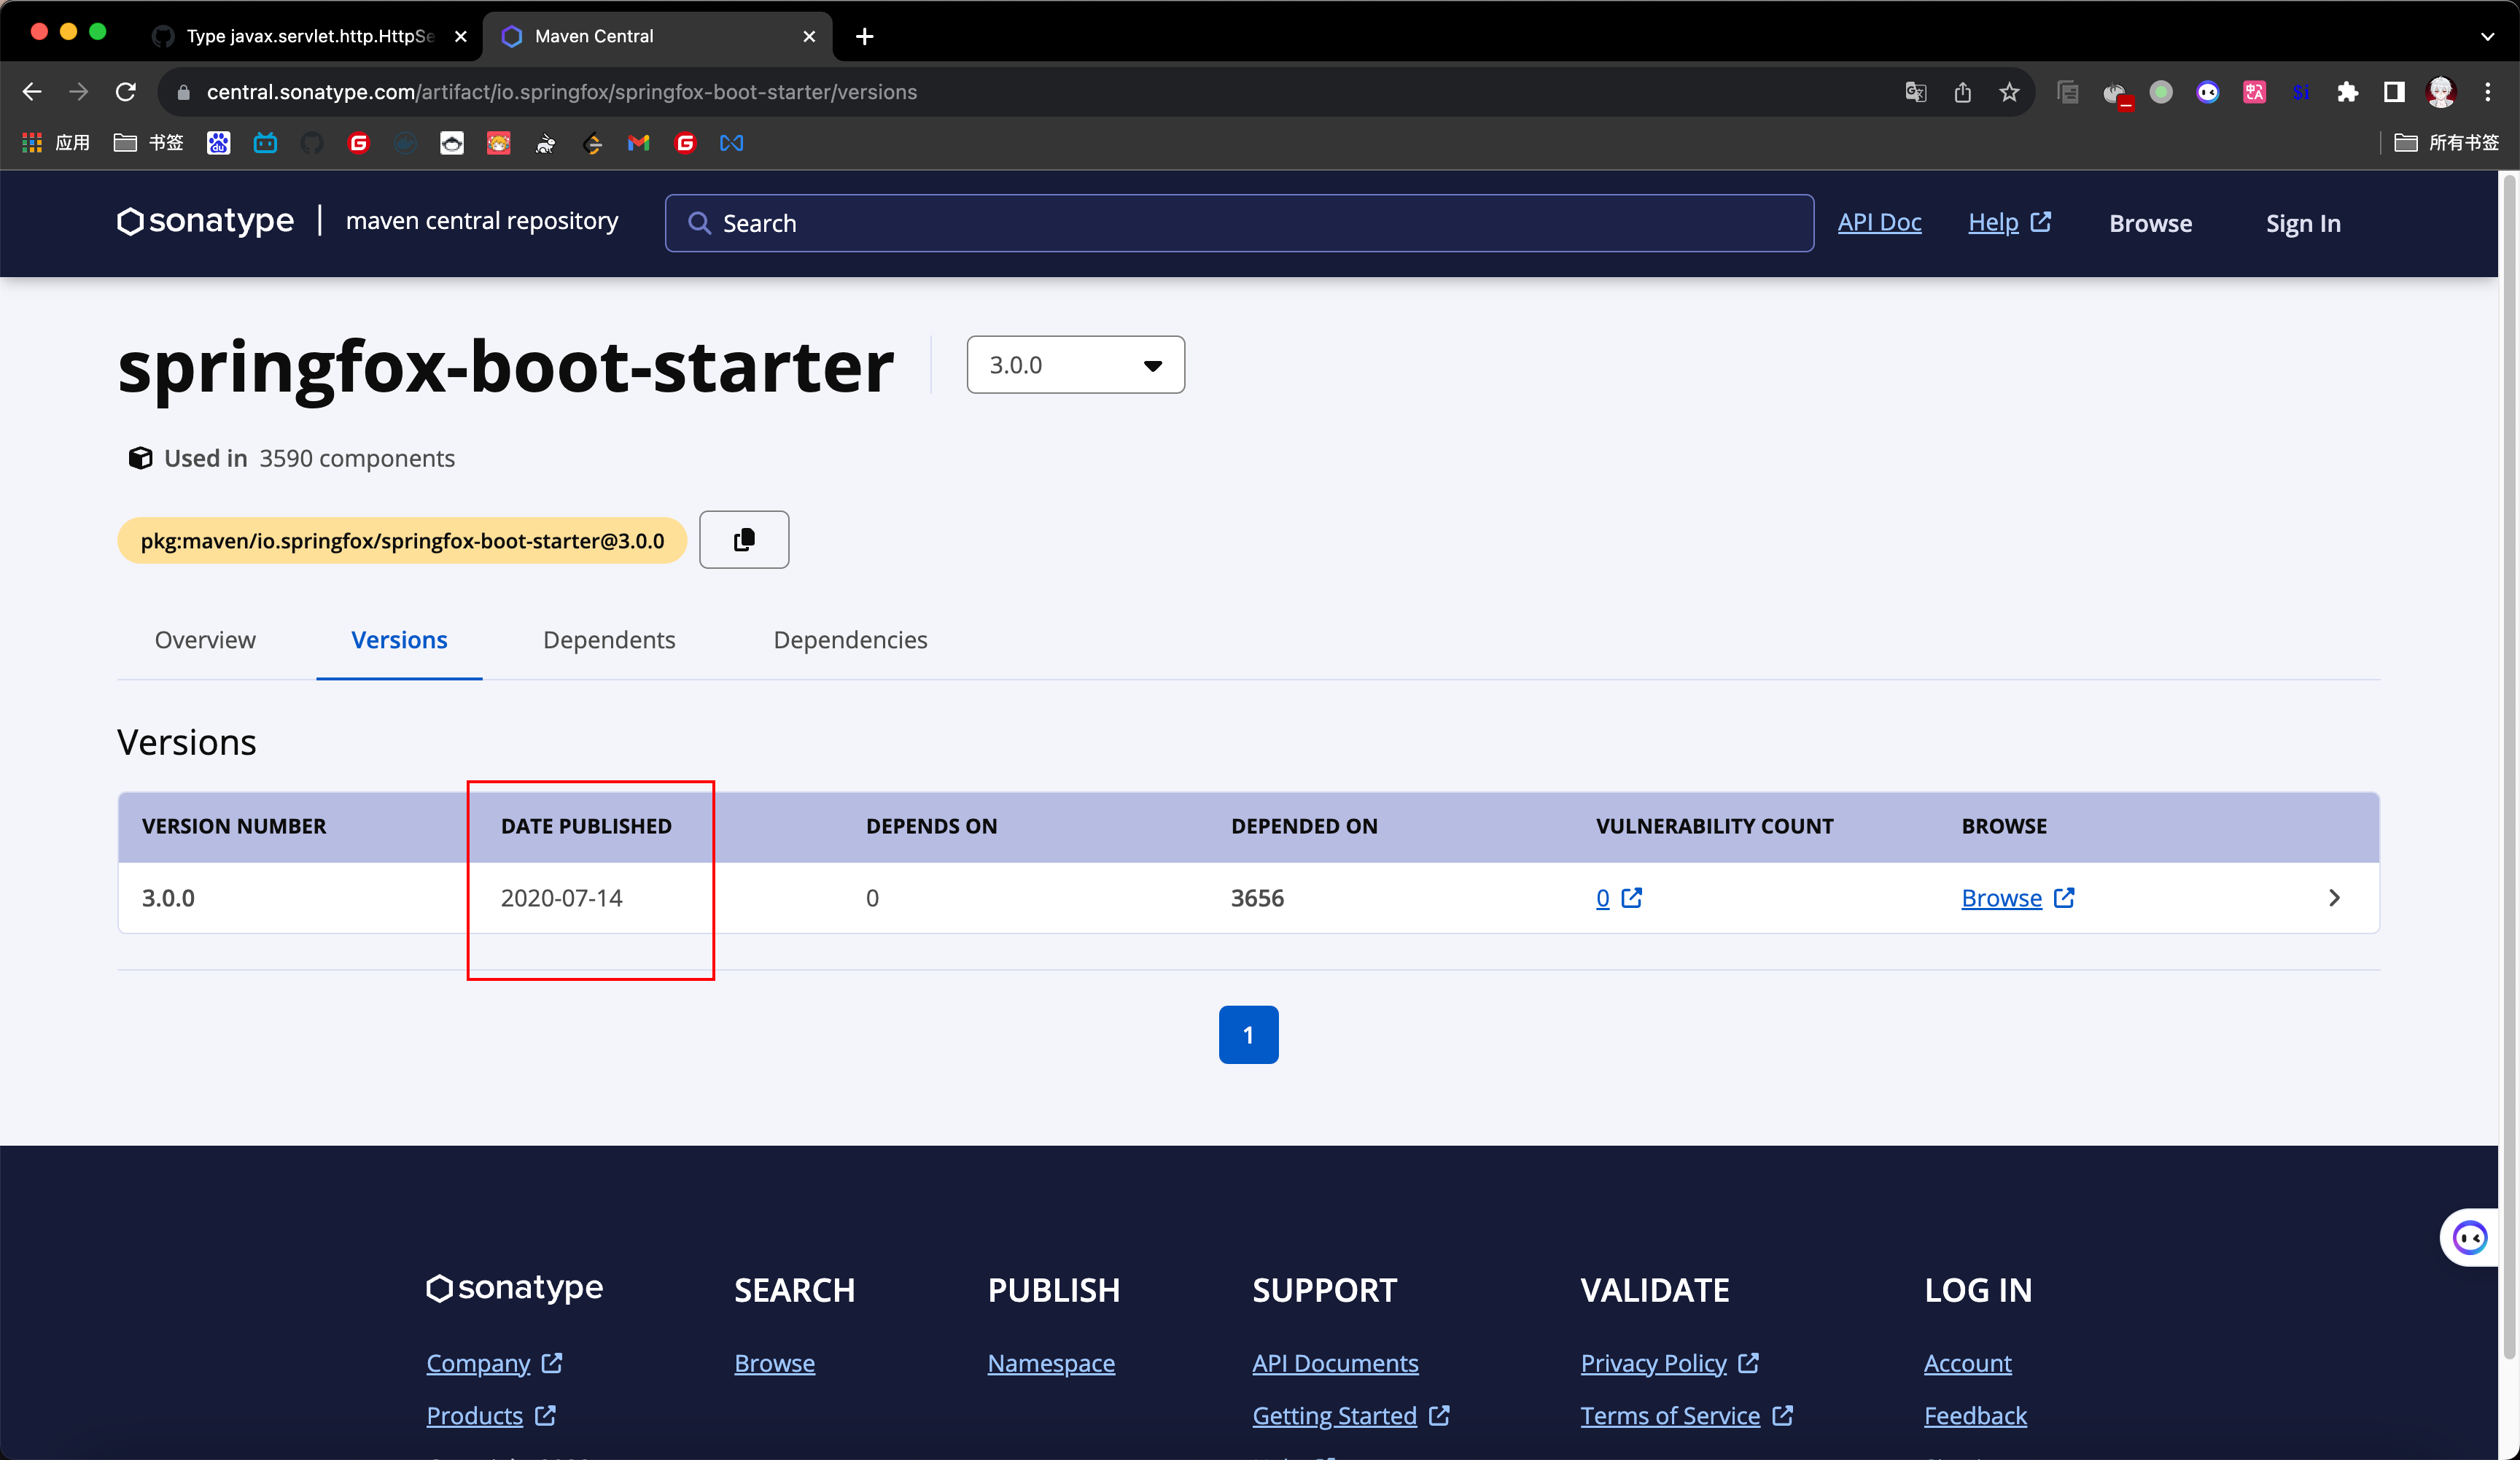Bookmark this page with the star icon
2520x1460 pixels.
coord(2009,91)
